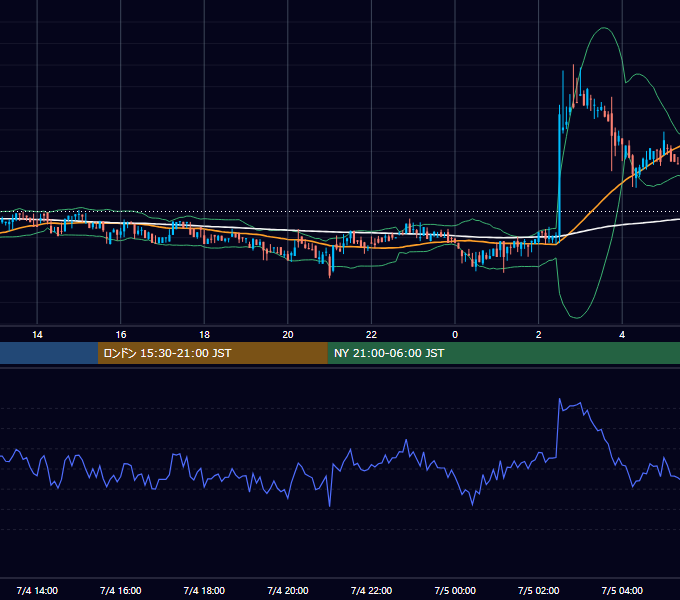The width and height of the screenshot is (680, 600).
Task: Click the '7/4 18:00' date label
Action: tap(204, 590)
